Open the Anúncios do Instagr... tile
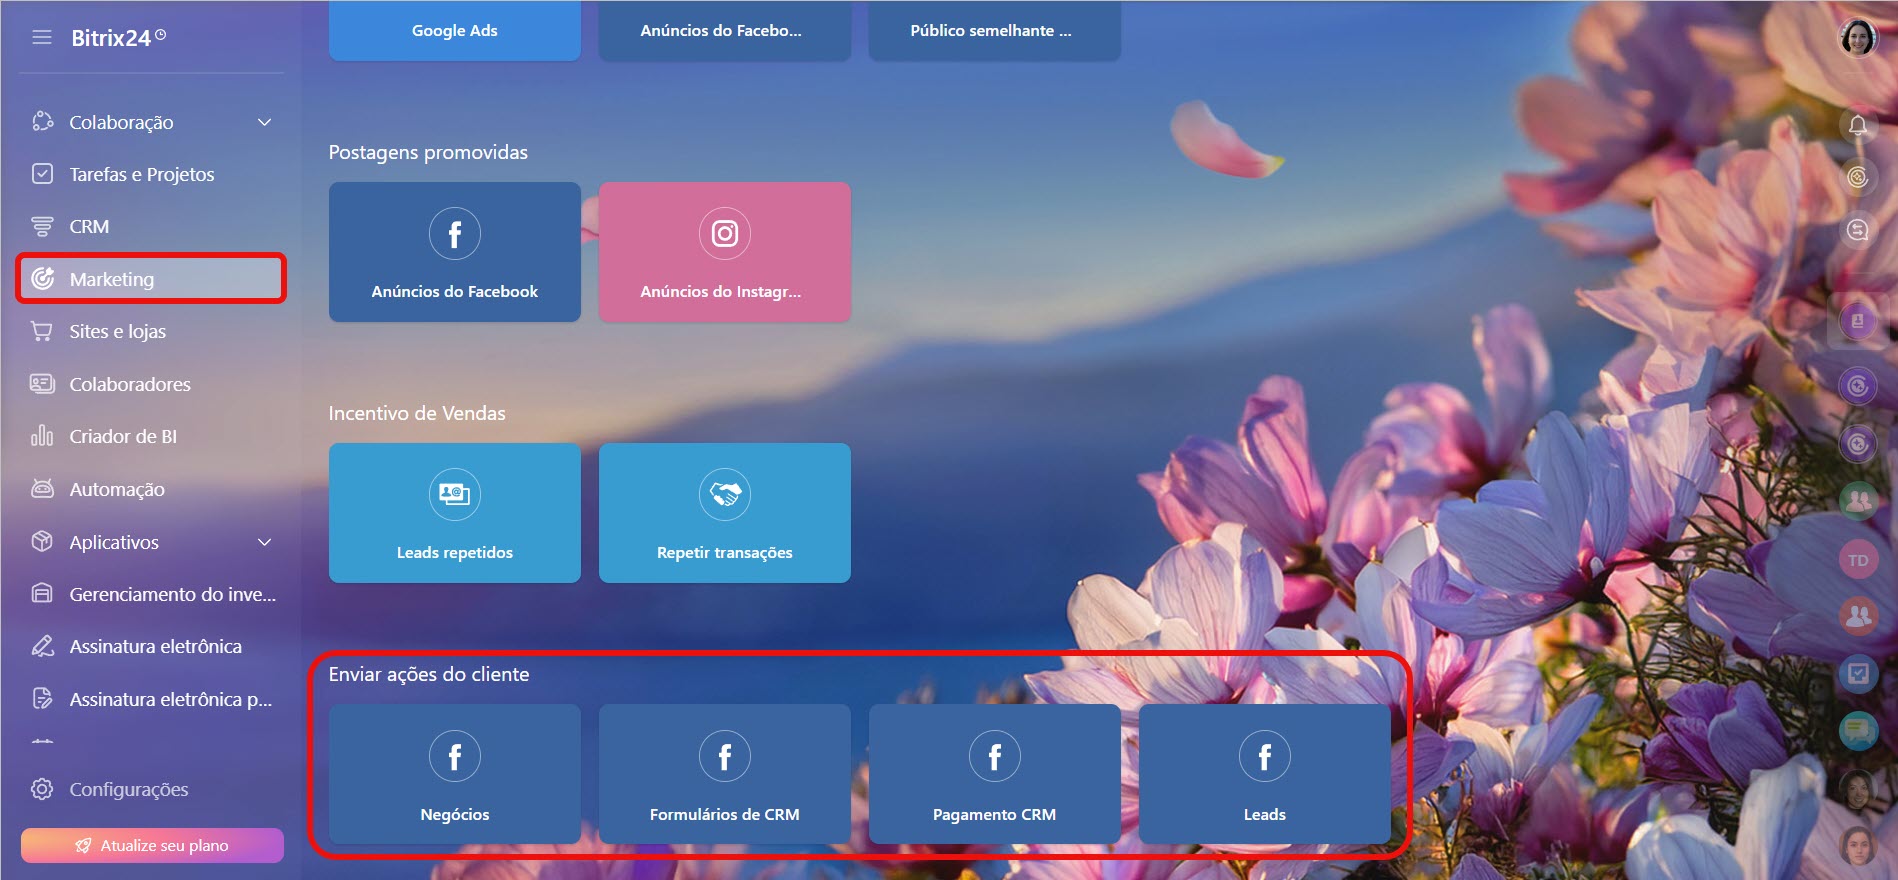The height and width of the screenshot is (880, 1898). [725, 252]
